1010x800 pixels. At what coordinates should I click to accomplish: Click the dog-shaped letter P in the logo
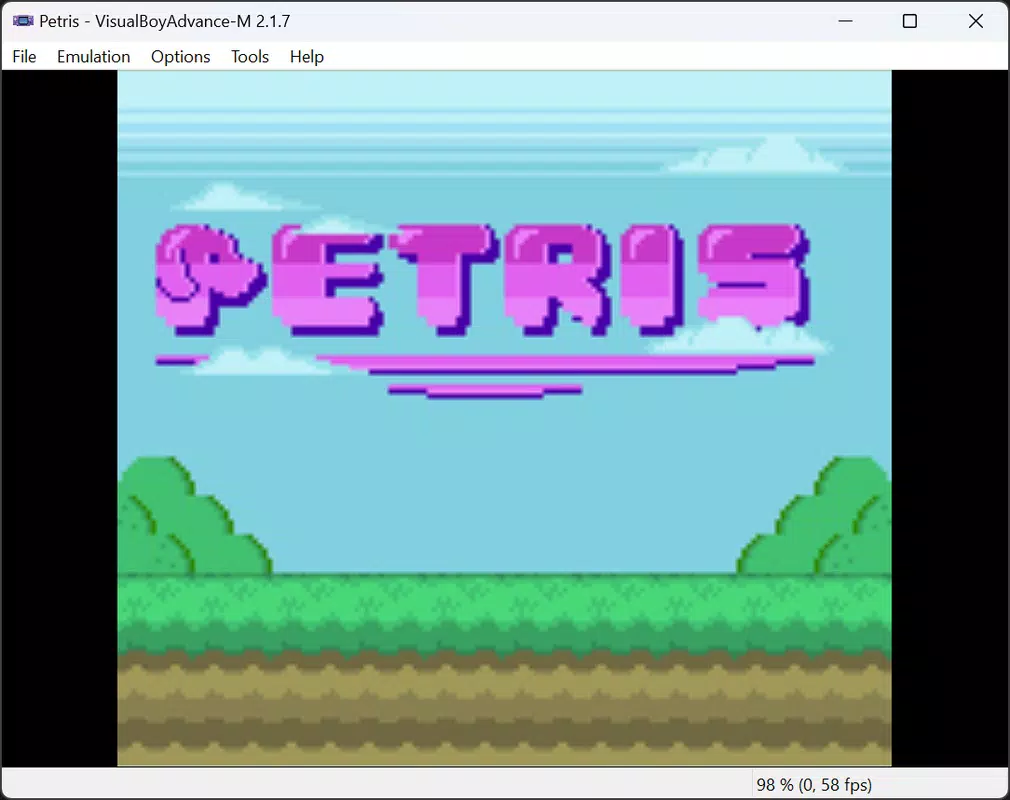coord(209,280)
